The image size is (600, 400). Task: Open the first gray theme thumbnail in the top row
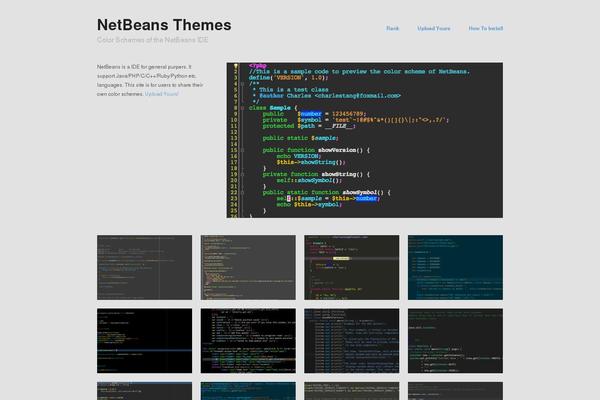[x=144, y=267]
